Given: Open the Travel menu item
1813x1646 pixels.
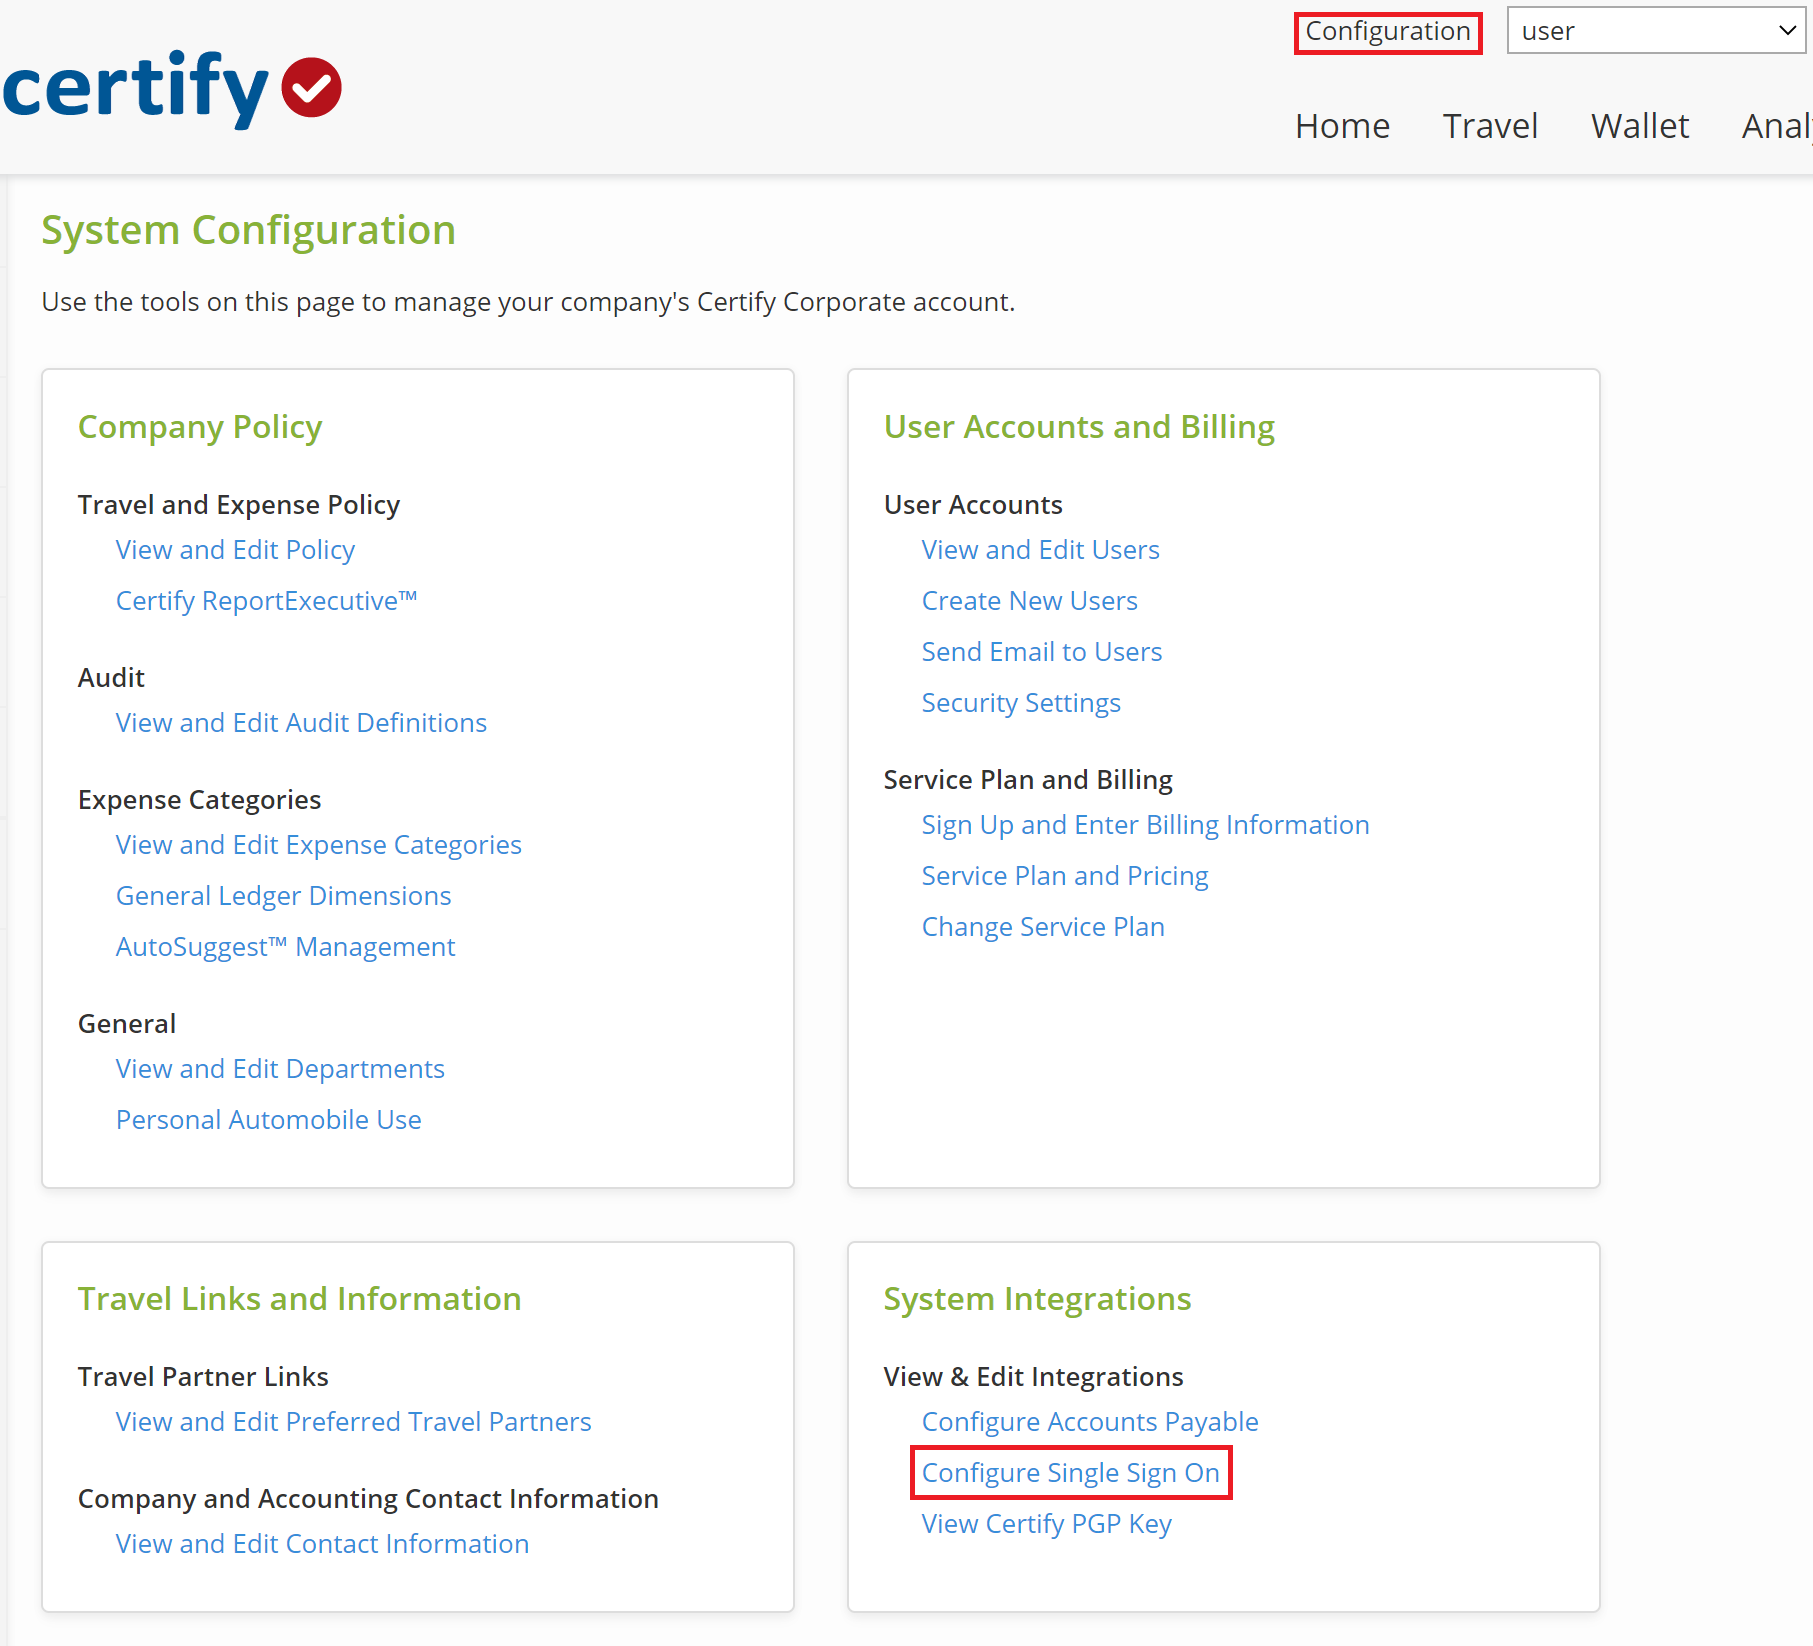Looking at the screenshot, I should pyautogui.click(x=1490, y=126).
